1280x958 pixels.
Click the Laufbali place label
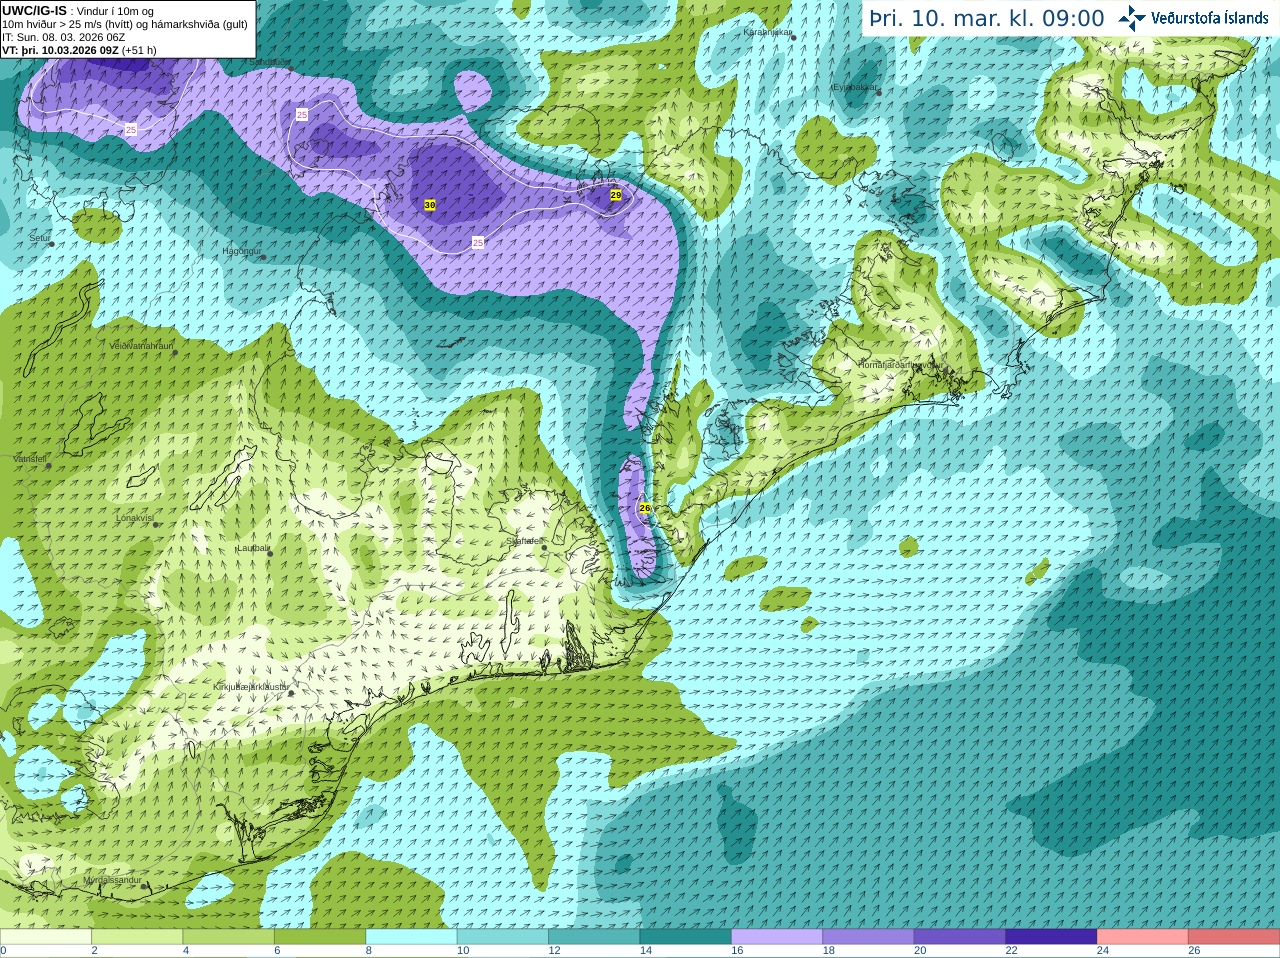(253, 548)
